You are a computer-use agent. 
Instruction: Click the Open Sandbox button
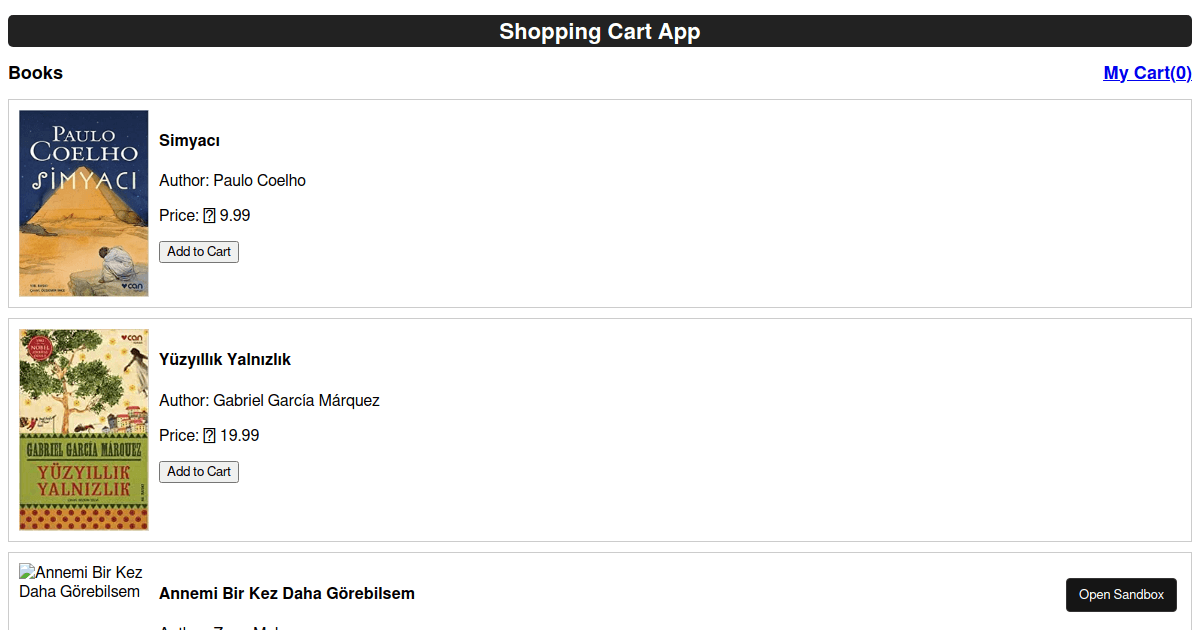1121,594
